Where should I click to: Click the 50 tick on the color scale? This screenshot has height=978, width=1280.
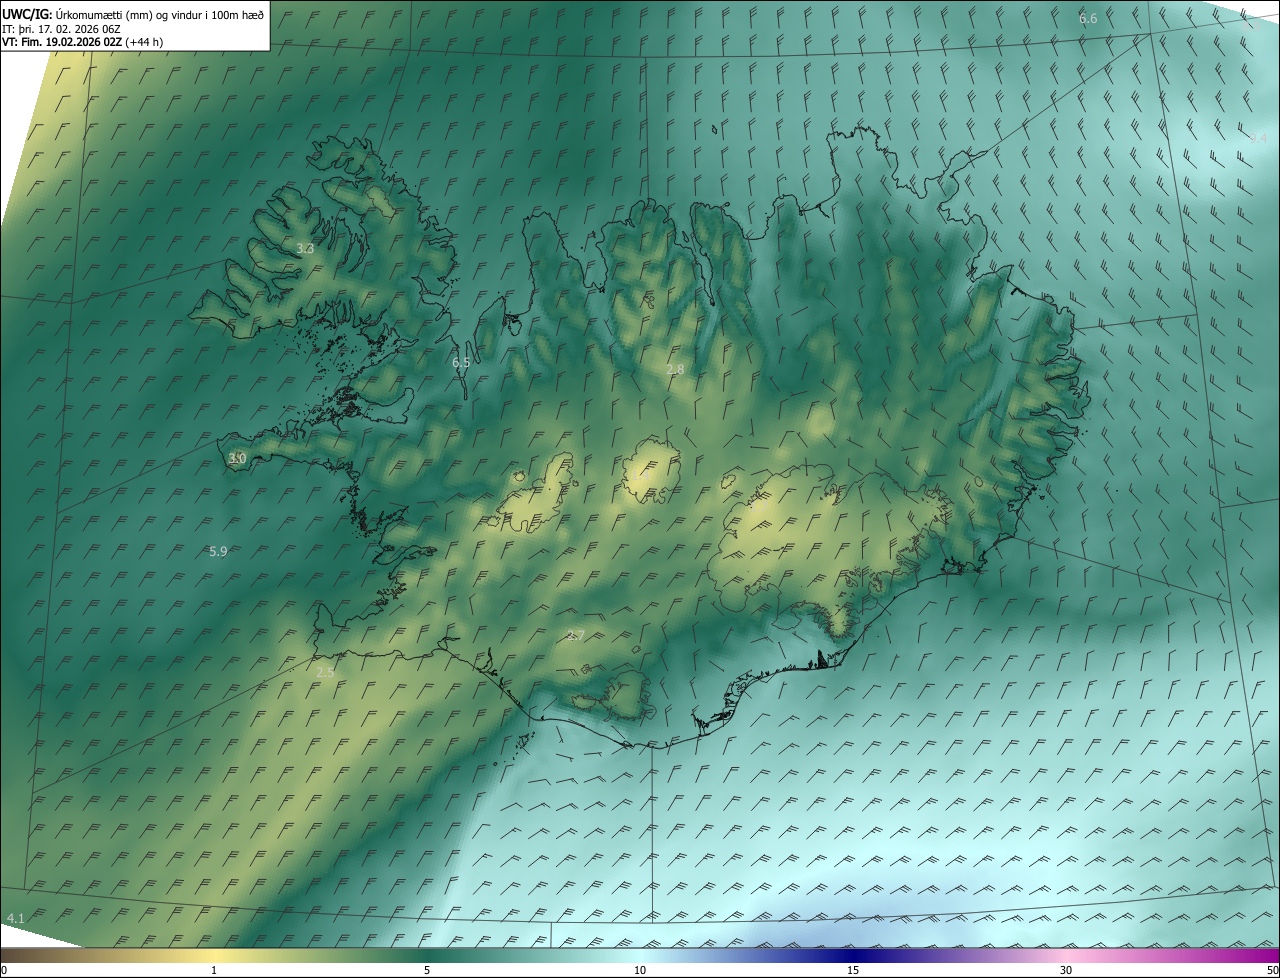pos(1272,970)
